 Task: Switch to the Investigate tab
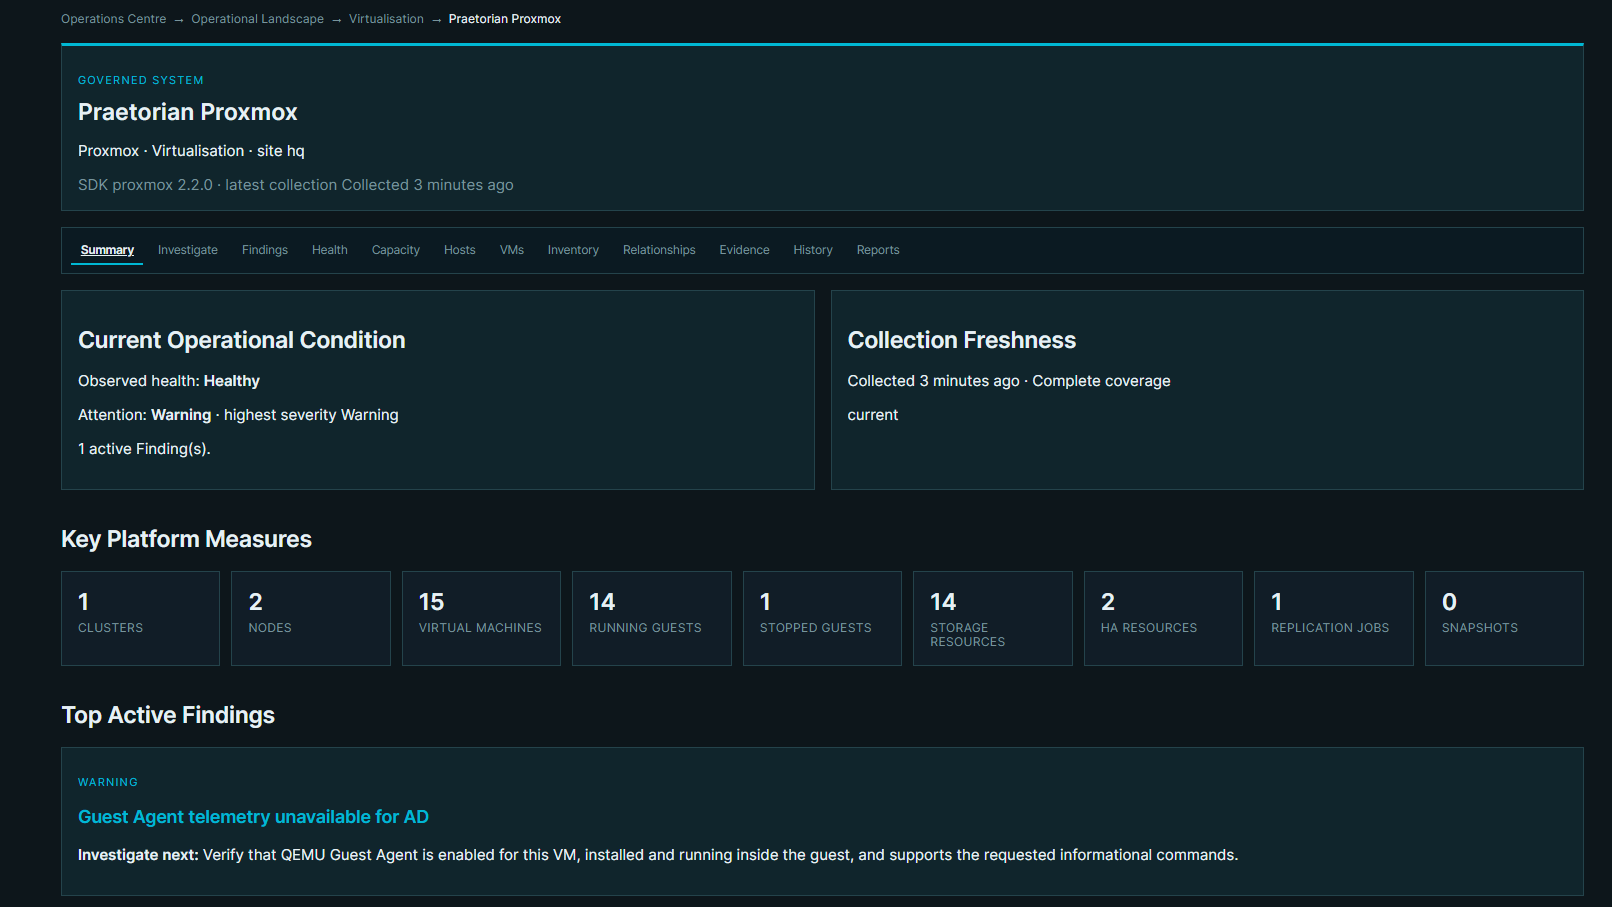(x=188, y=250)
